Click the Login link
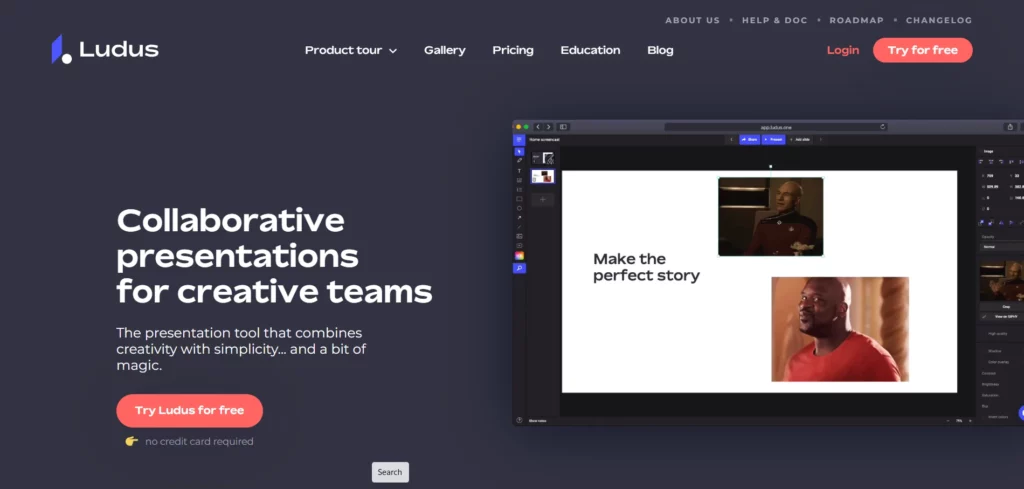Viewport: 1024px width, 489px height. [842, 50]
